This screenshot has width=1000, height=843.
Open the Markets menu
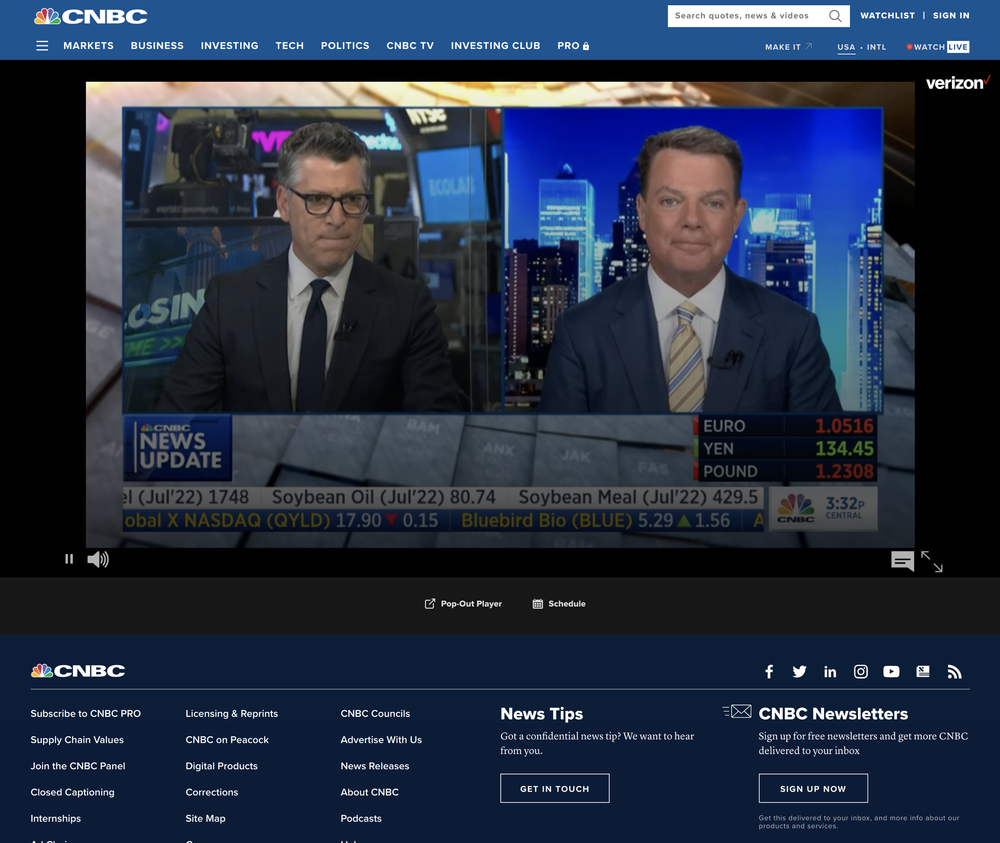(x=89, y=46)
